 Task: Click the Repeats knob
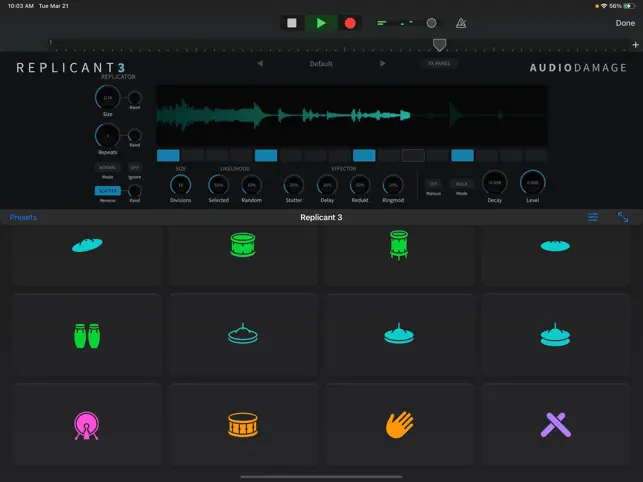[107, 135]
